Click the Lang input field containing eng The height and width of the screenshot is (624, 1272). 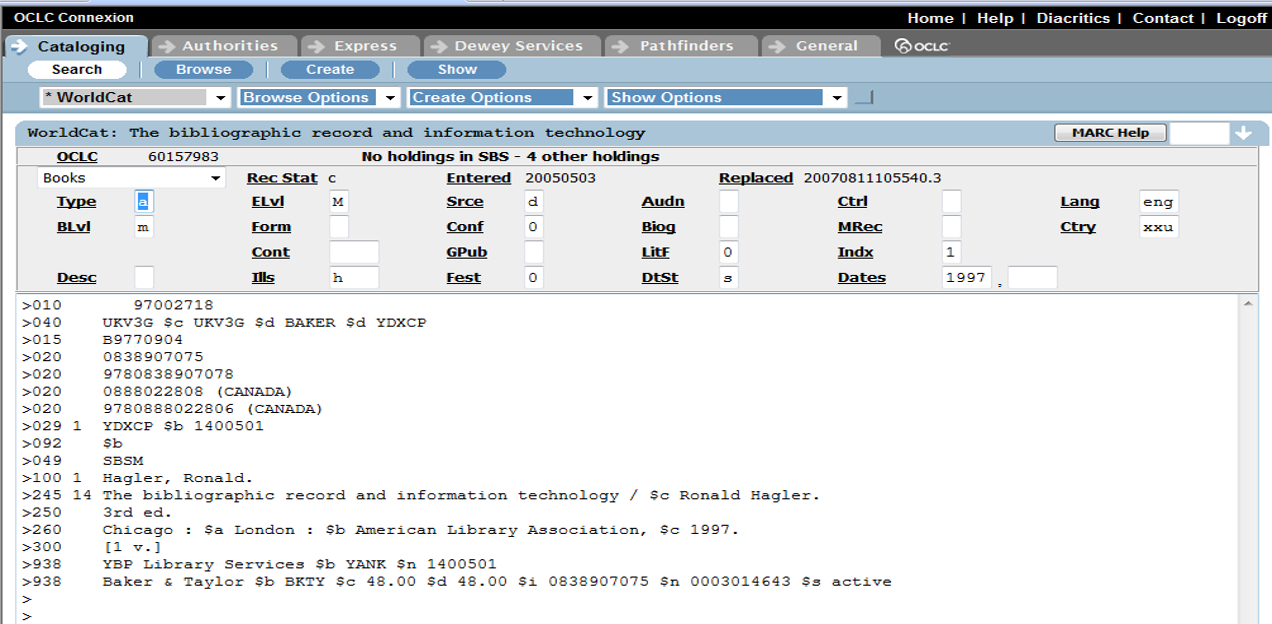point(1158,202)
